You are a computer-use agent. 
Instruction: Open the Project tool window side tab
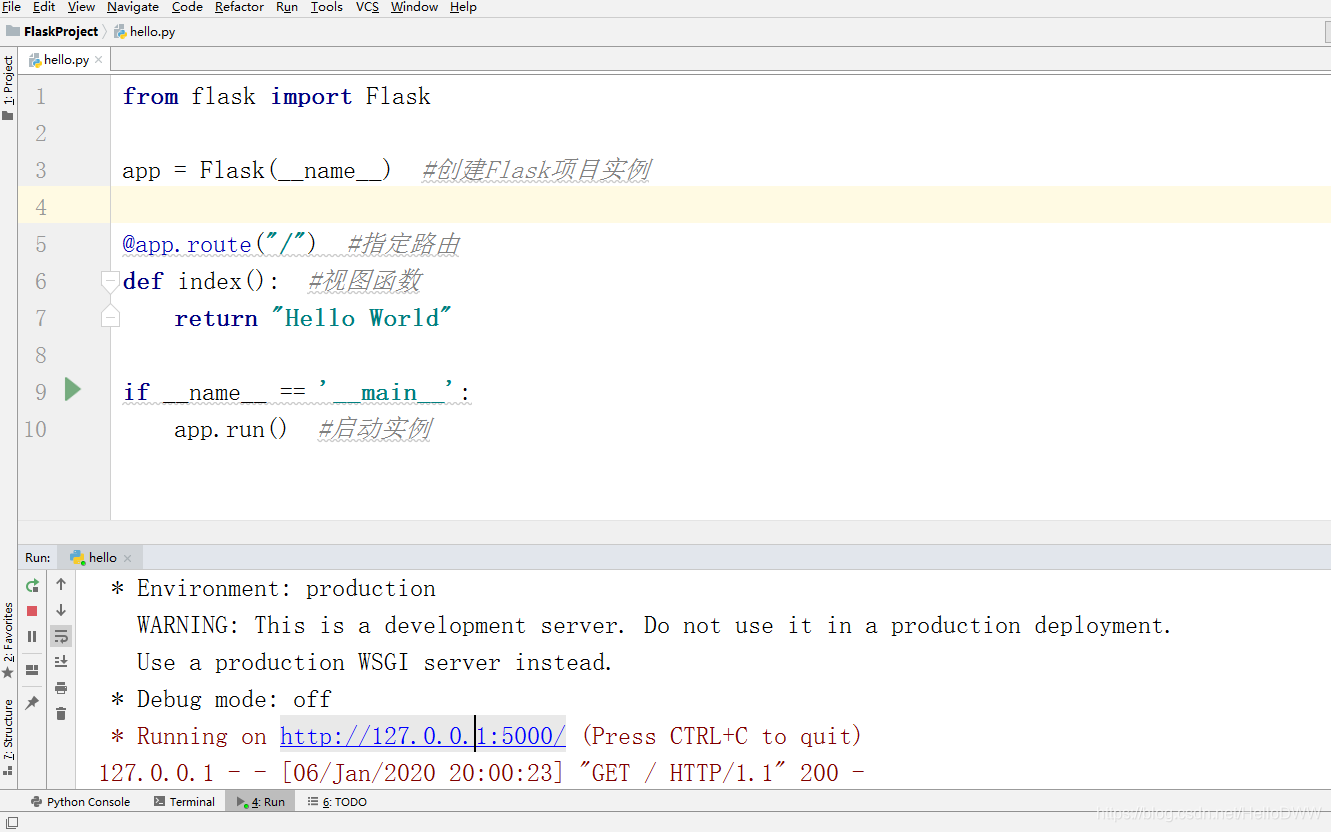(8, 87)
